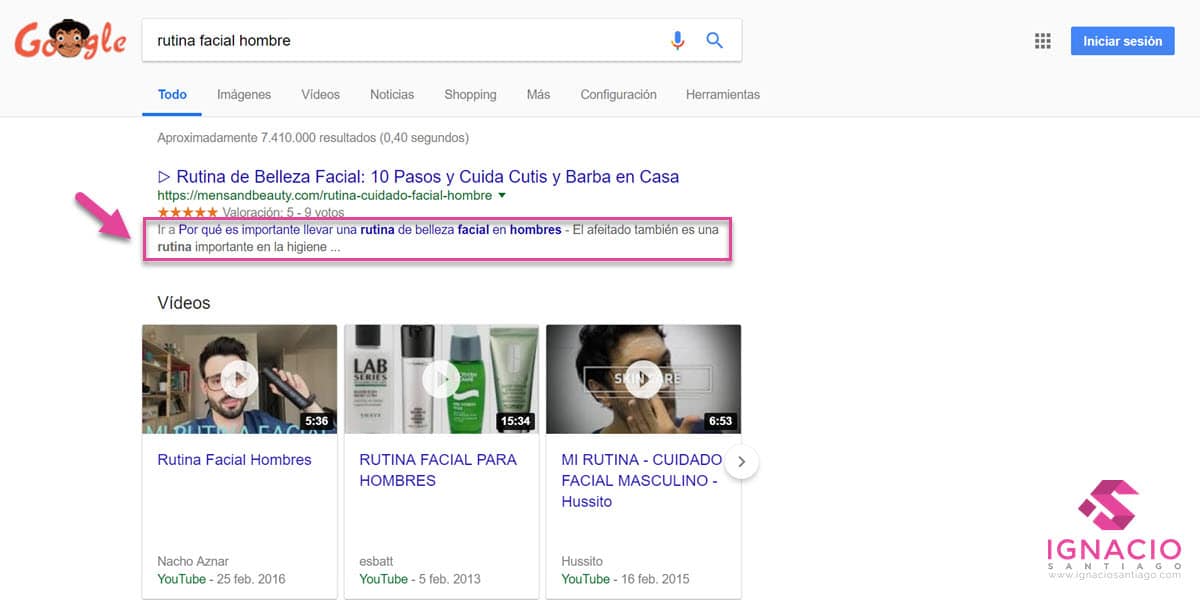
Task: Play the Nacho Aznar video thumbnail
Action: 240,378
